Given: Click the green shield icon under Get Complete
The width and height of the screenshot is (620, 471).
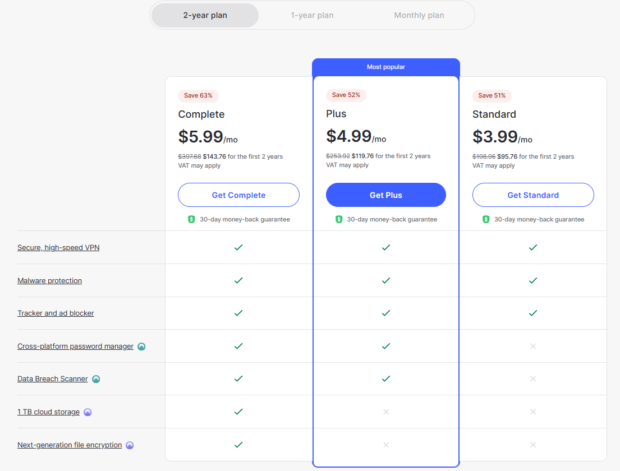Looking at the screenshot, I should [x=191, y=219].
